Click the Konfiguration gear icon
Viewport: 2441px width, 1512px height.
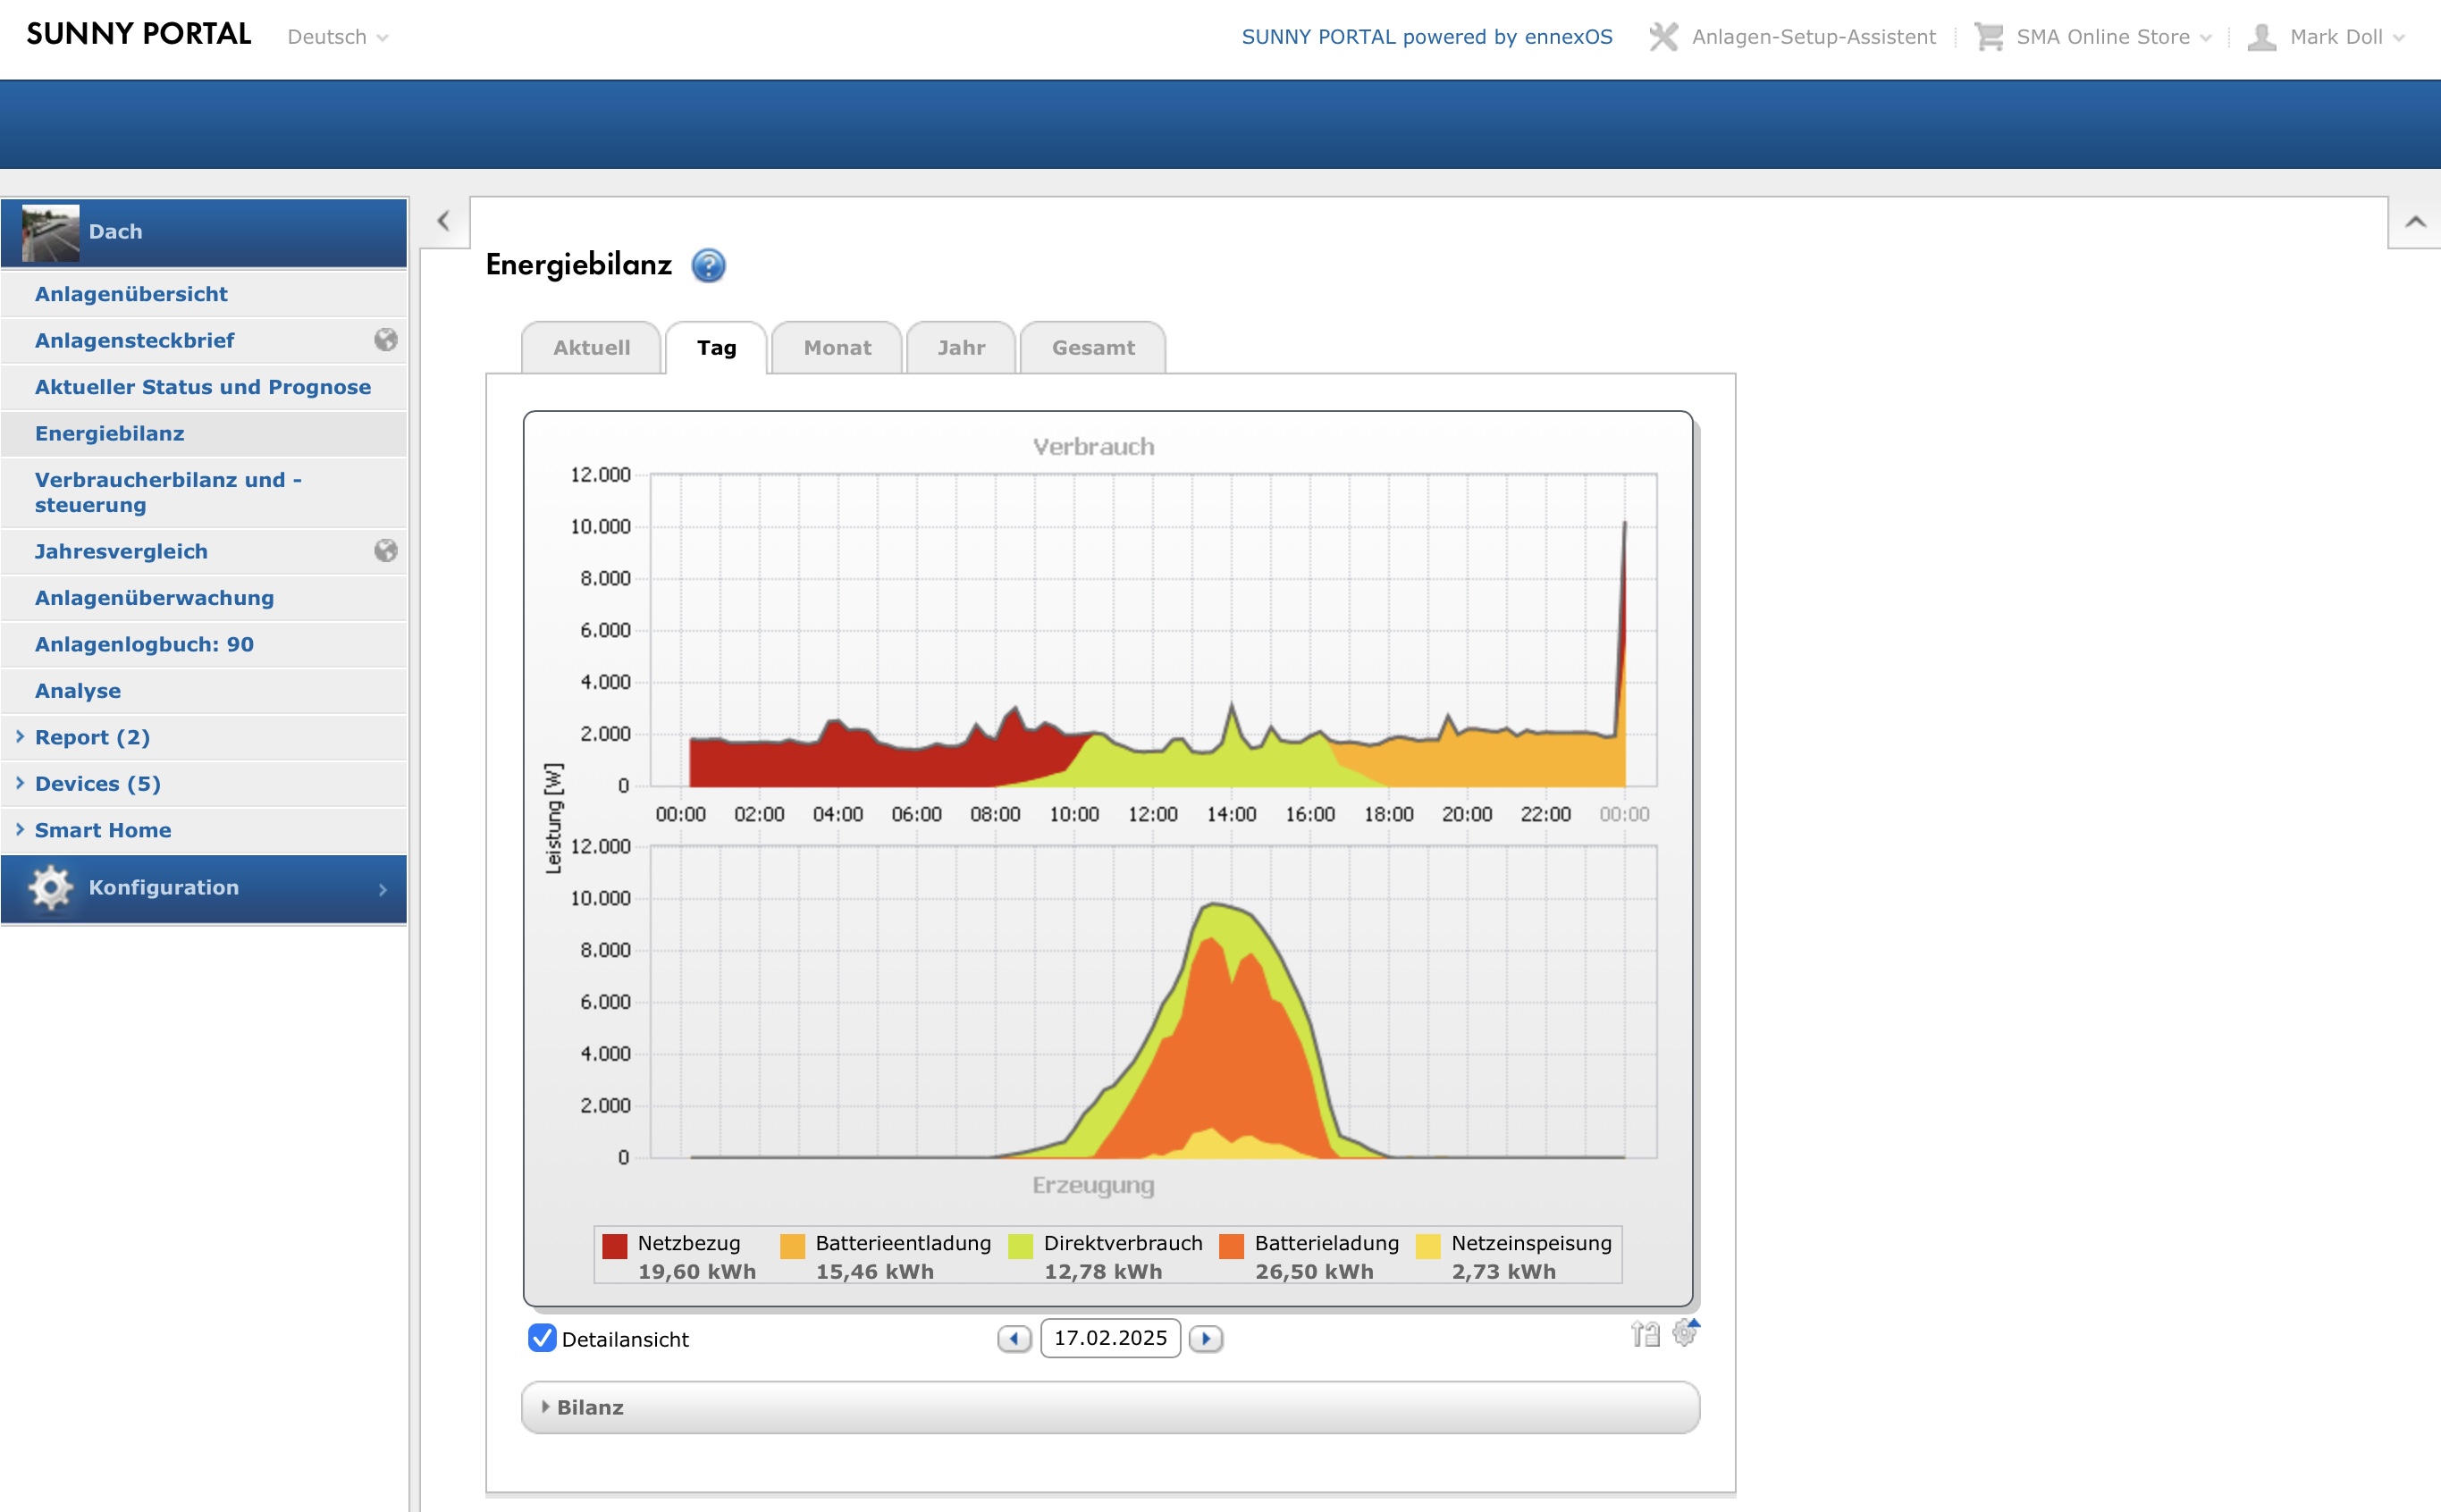(50, 888)
